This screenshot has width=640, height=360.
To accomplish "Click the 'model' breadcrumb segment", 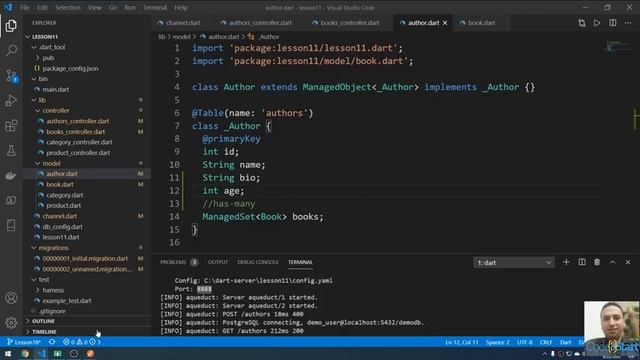I will point(181,37).
